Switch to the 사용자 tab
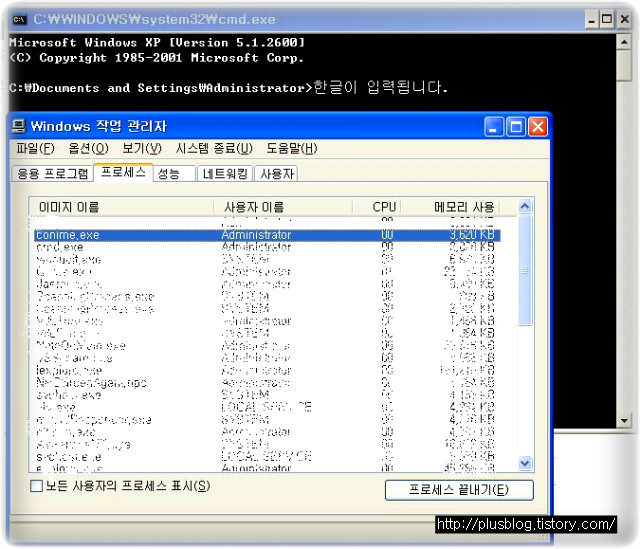Viewport: 640px width, 549px height. (277, 174)
